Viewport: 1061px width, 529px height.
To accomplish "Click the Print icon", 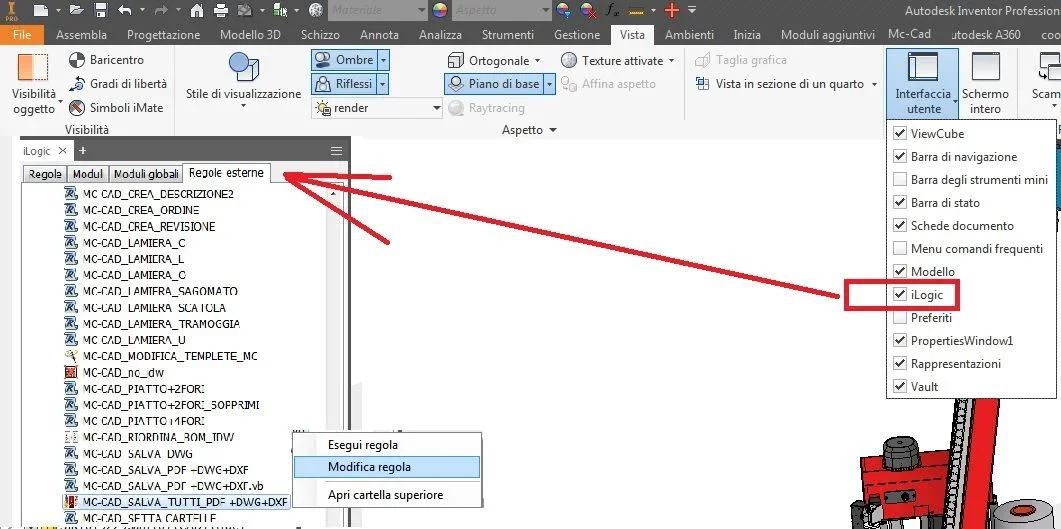I will (x=221, y=10).
